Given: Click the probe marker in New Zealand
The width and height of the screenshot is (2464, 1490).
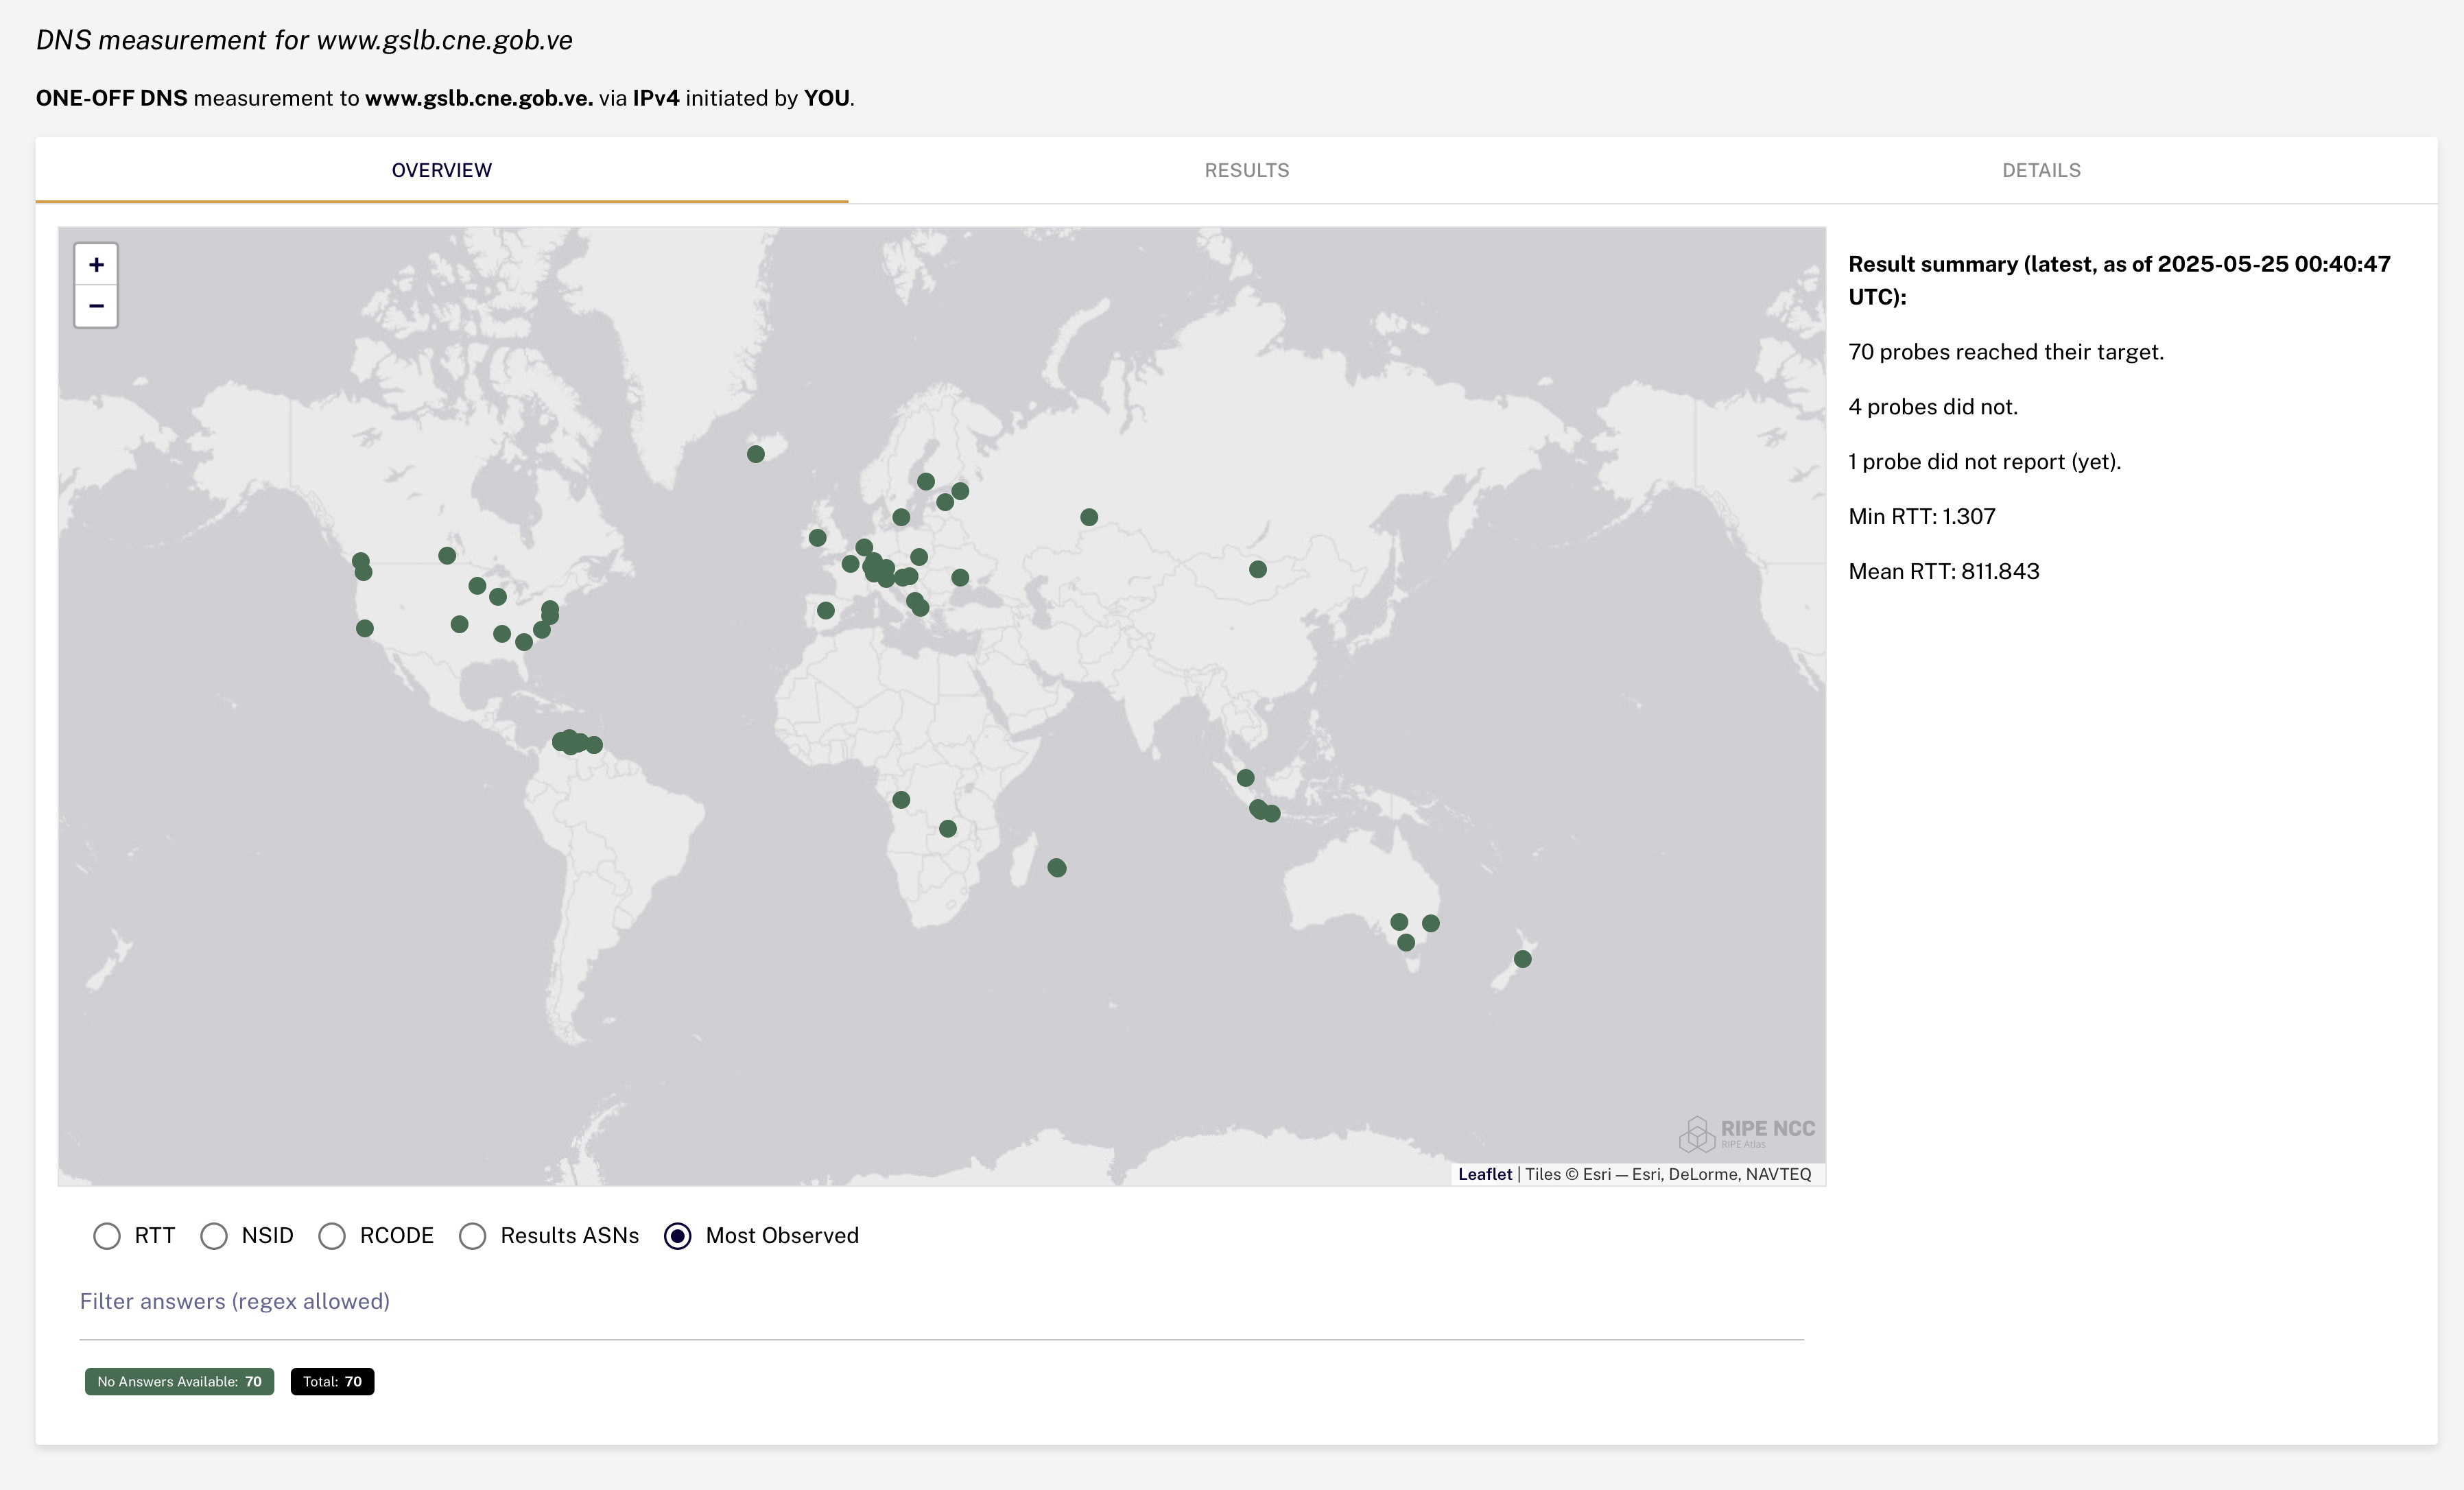Looking at the screenshot, I should (x=1523, y=959).
